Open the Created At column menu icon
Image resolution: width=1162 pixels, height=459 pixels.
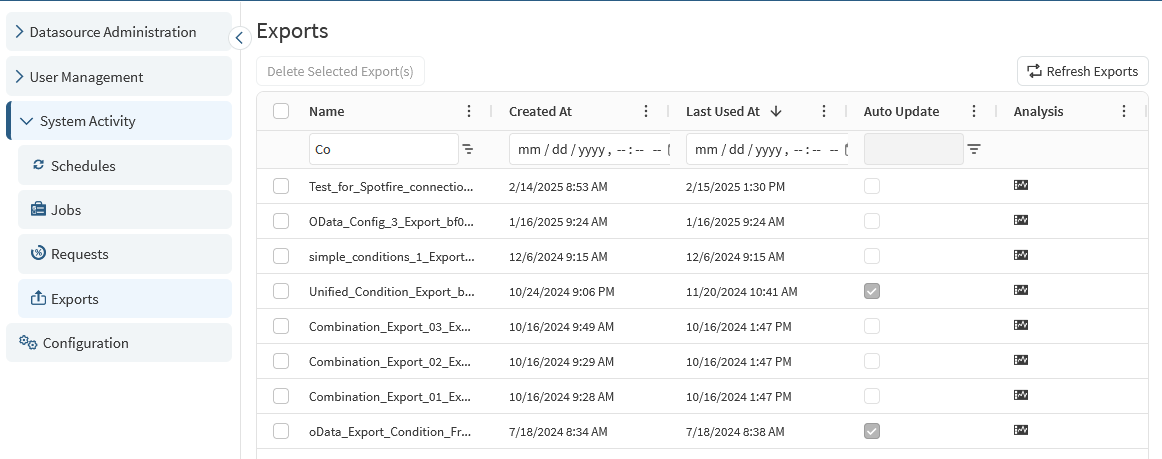point(646,112)
